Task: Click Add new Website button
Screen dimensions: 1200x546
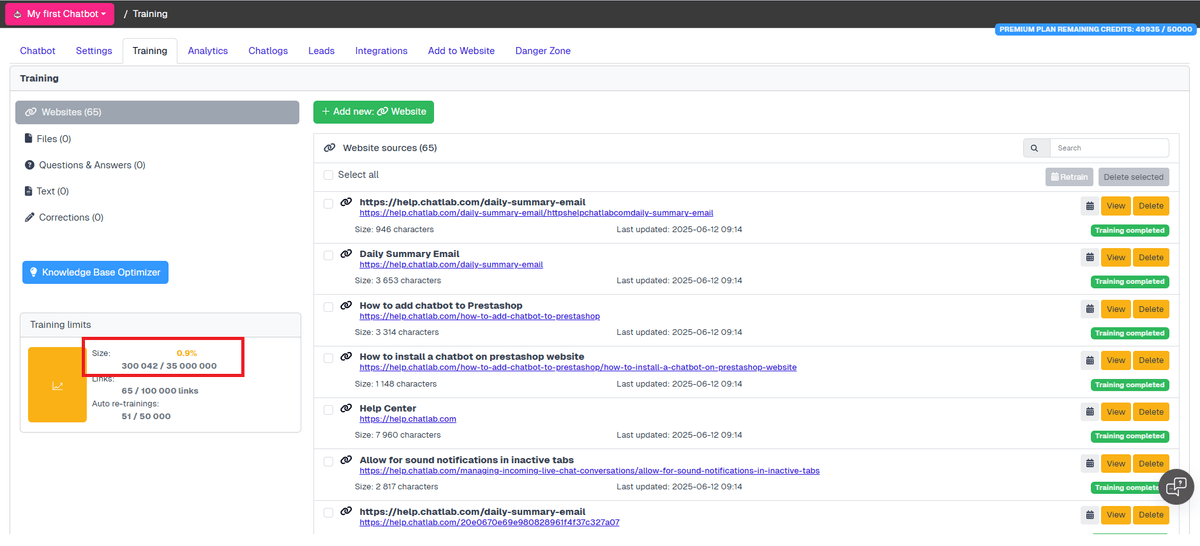Action: [373, 112]
